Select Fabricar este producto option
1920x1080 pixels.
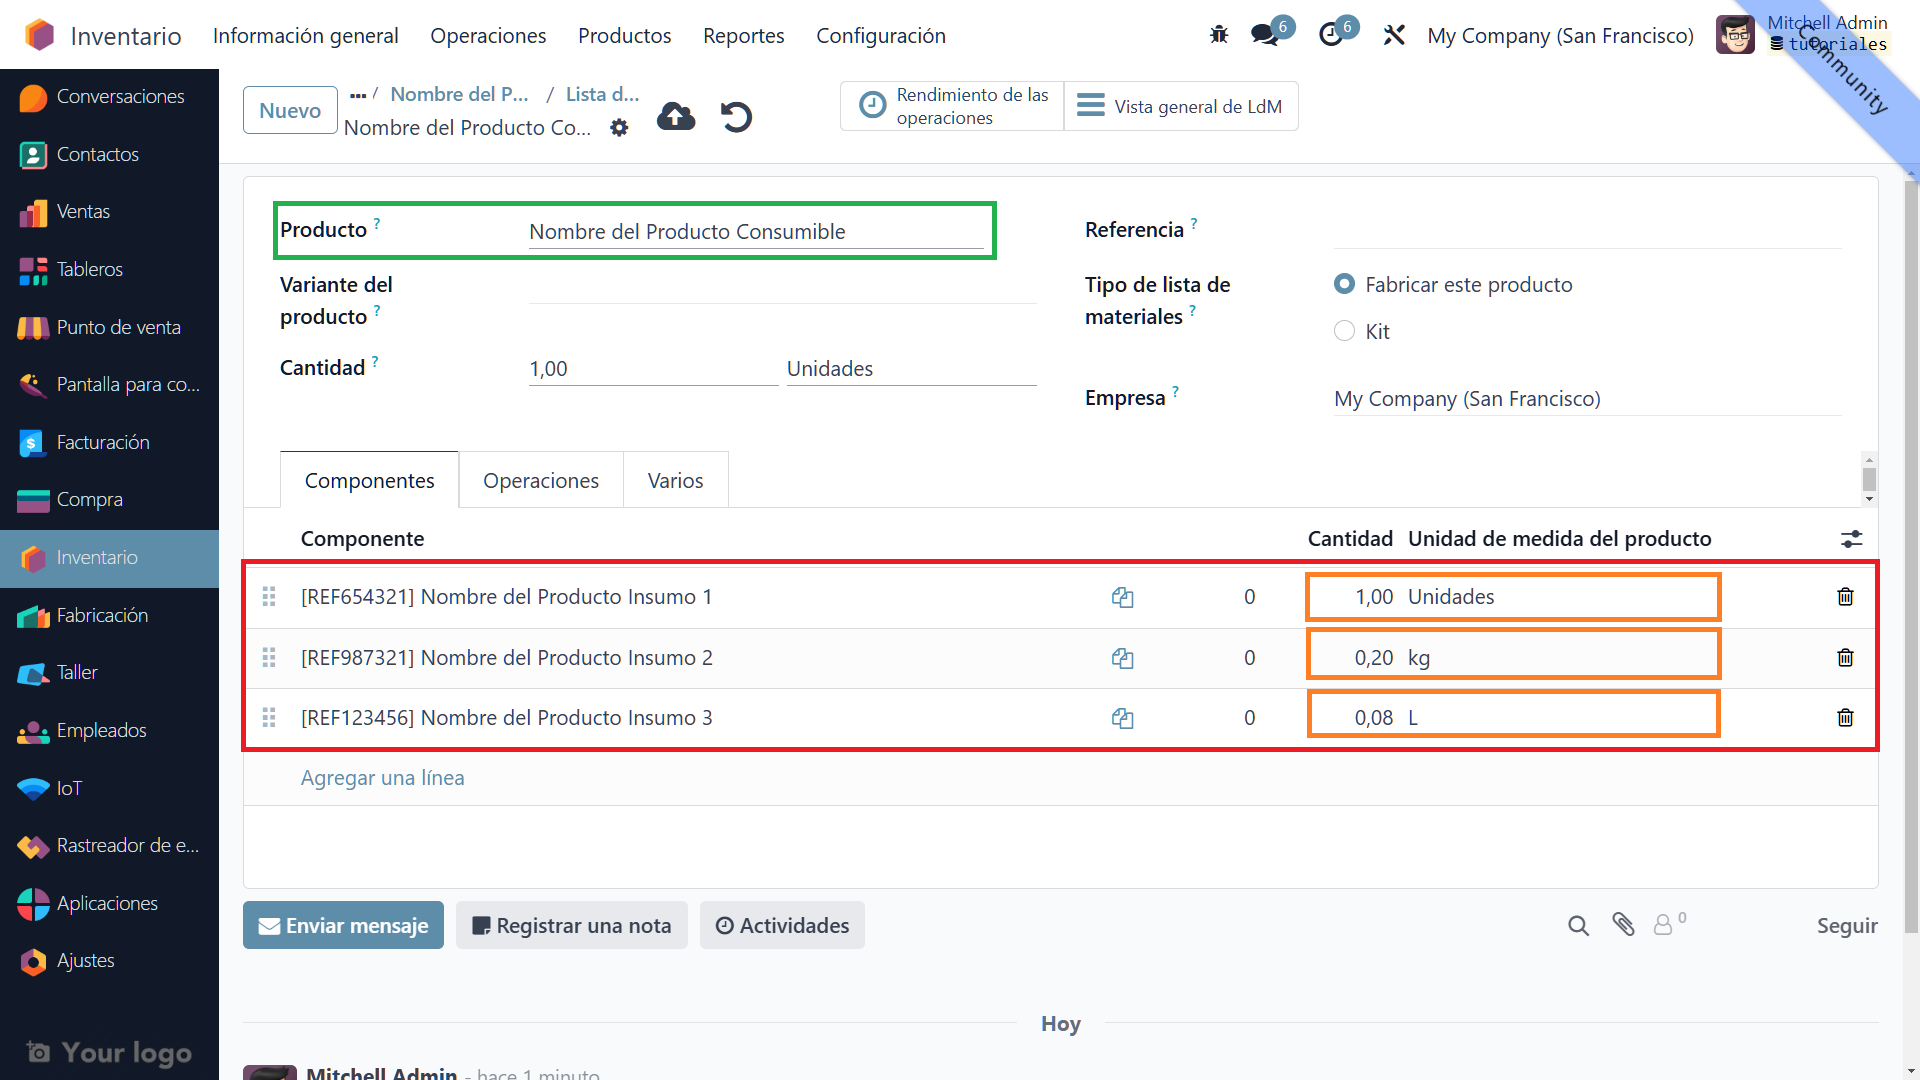tap(1345, 285)
